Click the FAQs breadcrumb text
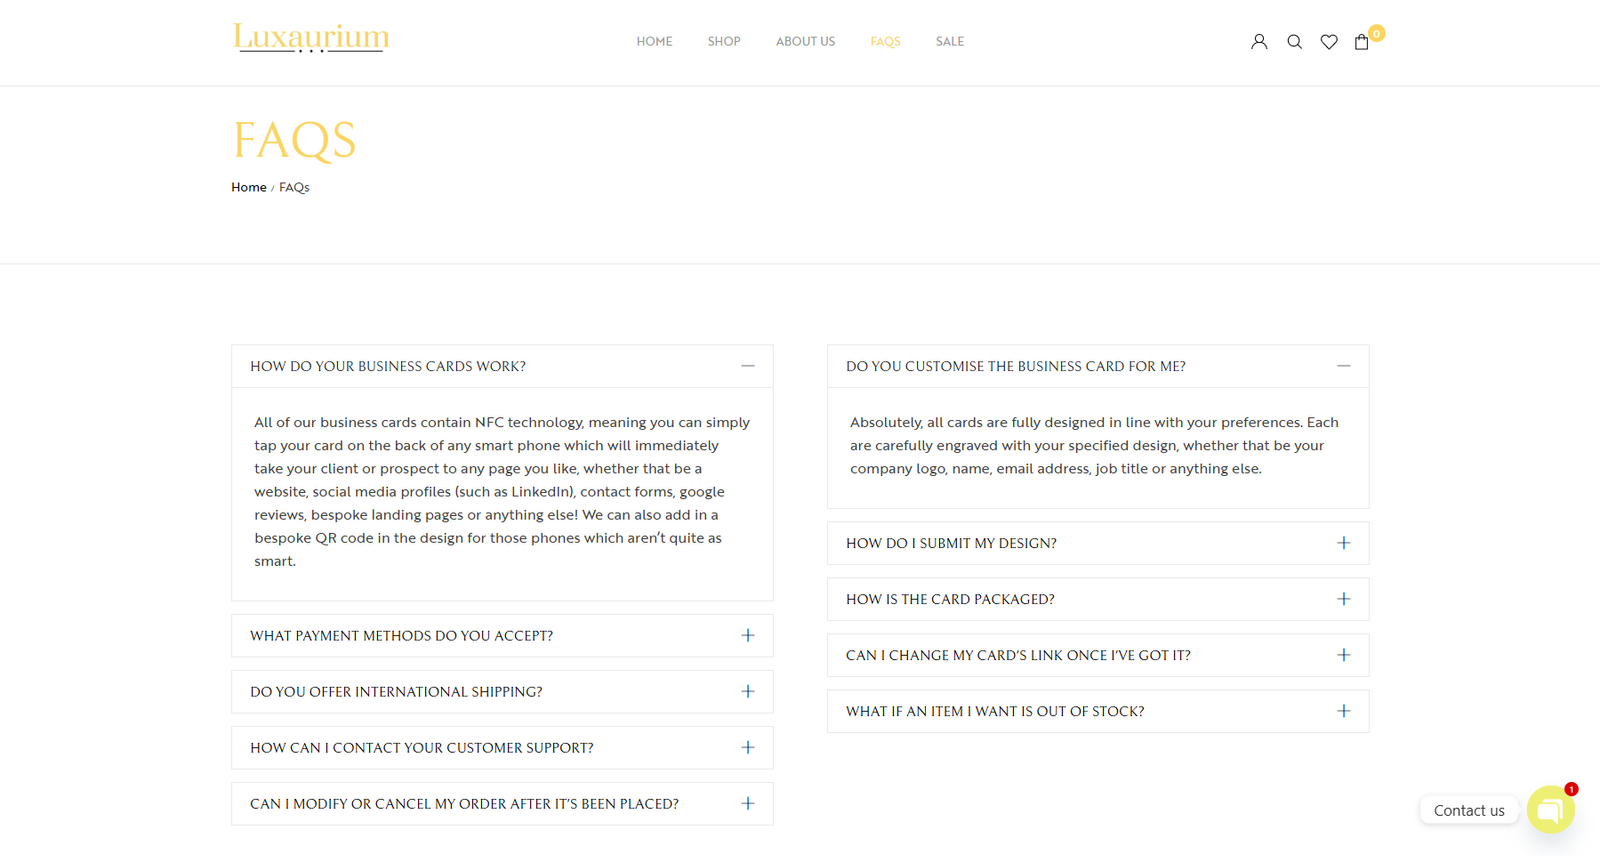This screenshot has height=856, width=1600. (294, 187)
